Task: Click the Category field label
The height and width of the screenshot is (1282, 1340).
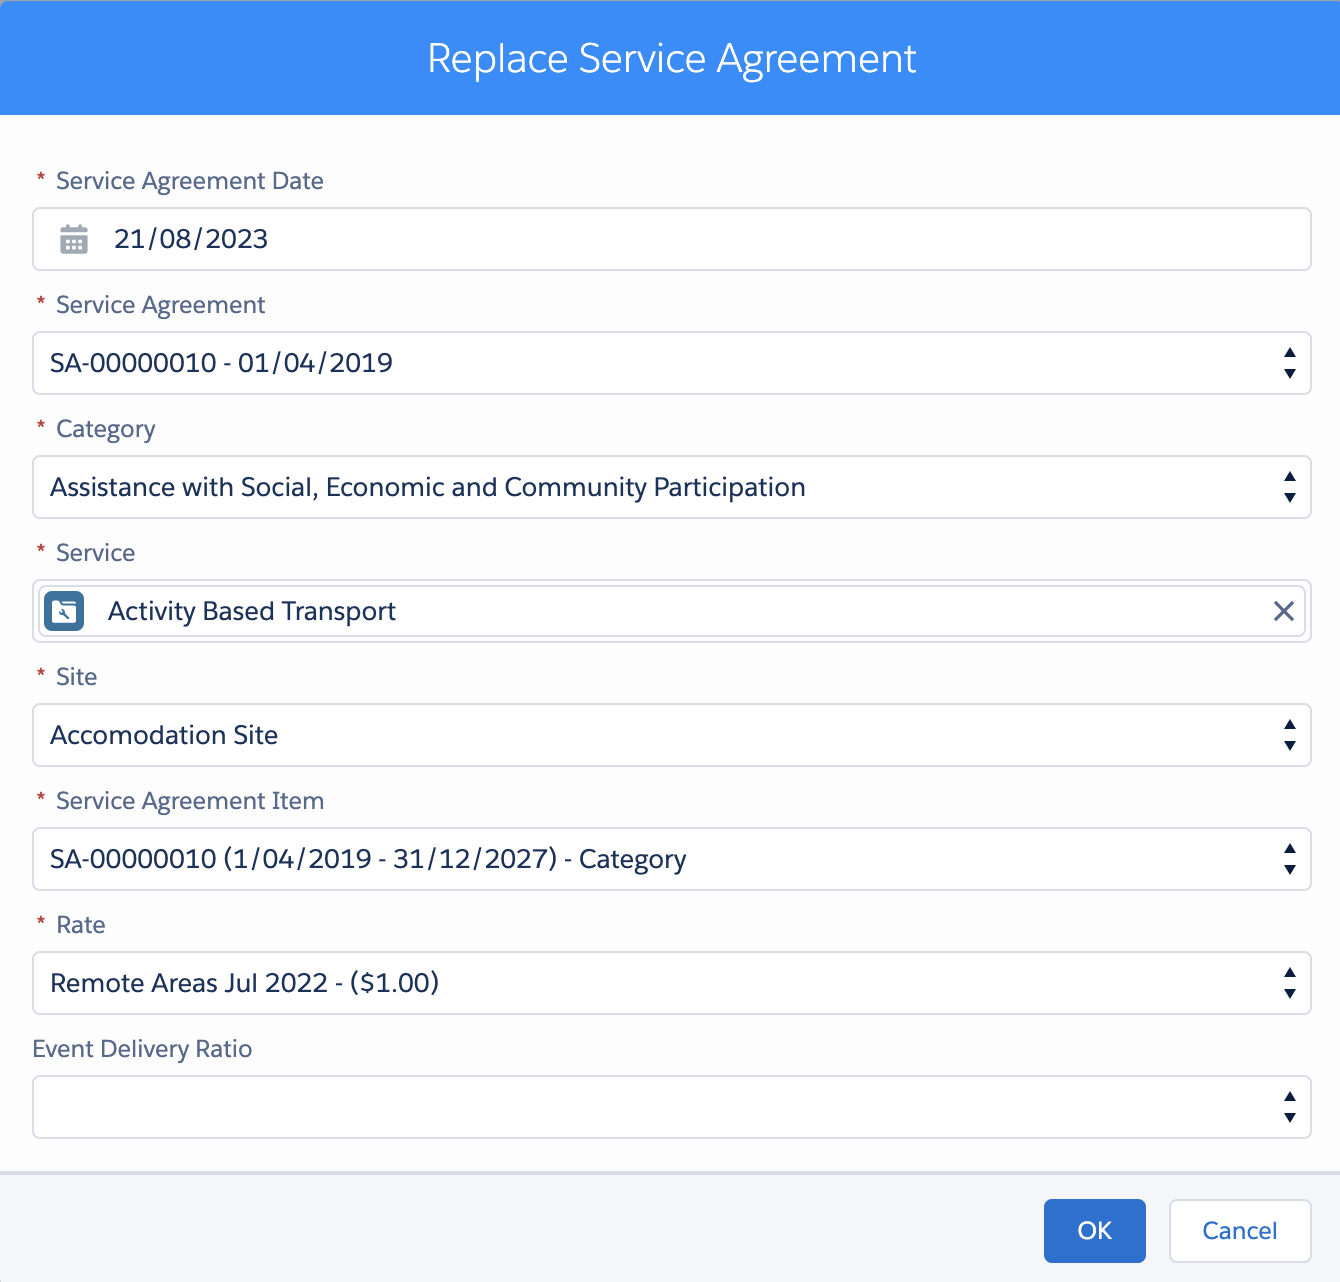Action: [x=106, y=430]
